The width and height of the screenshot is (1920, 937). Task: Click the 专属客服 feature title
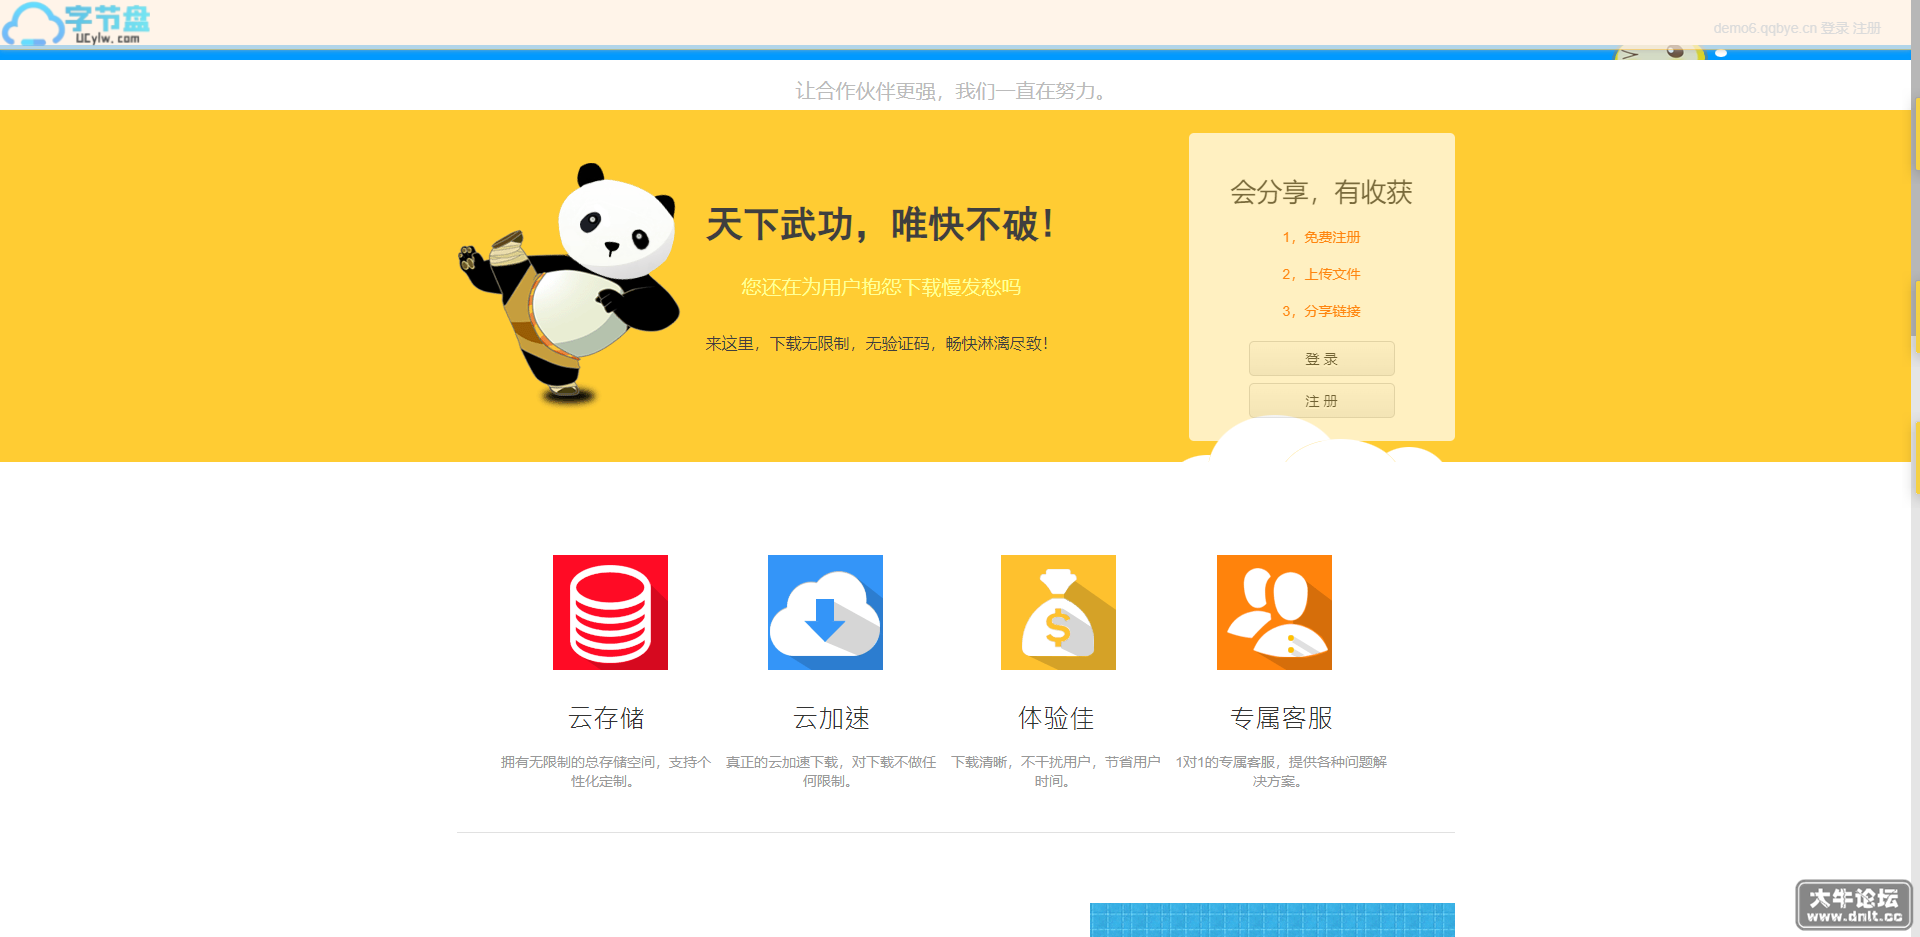pyautogui.click(x=1281, y=718)
